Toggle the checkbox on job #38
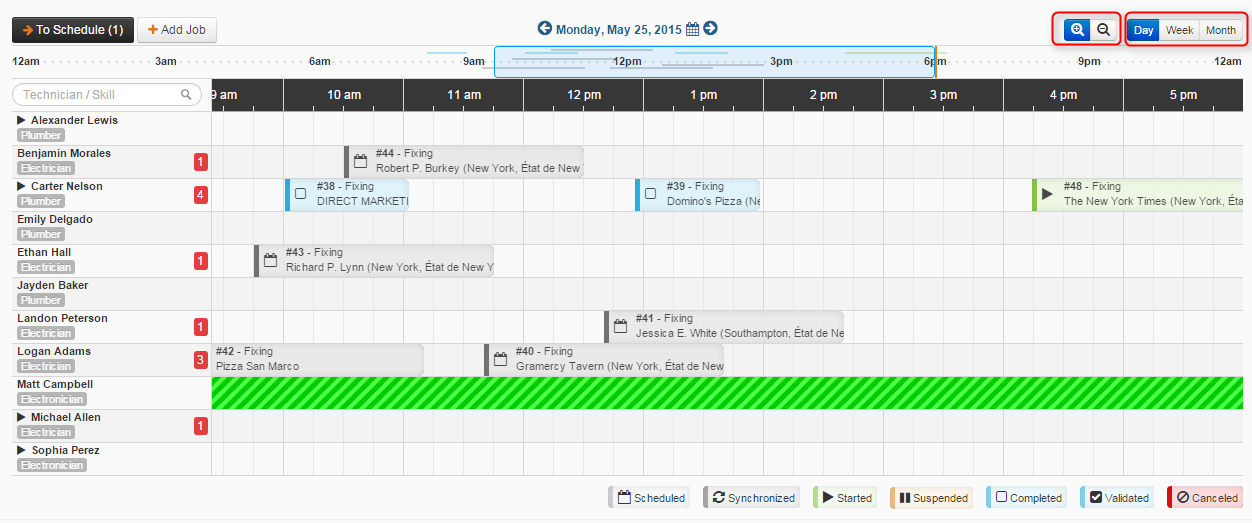Screen dimensions: 1252x523 (301, 194)
